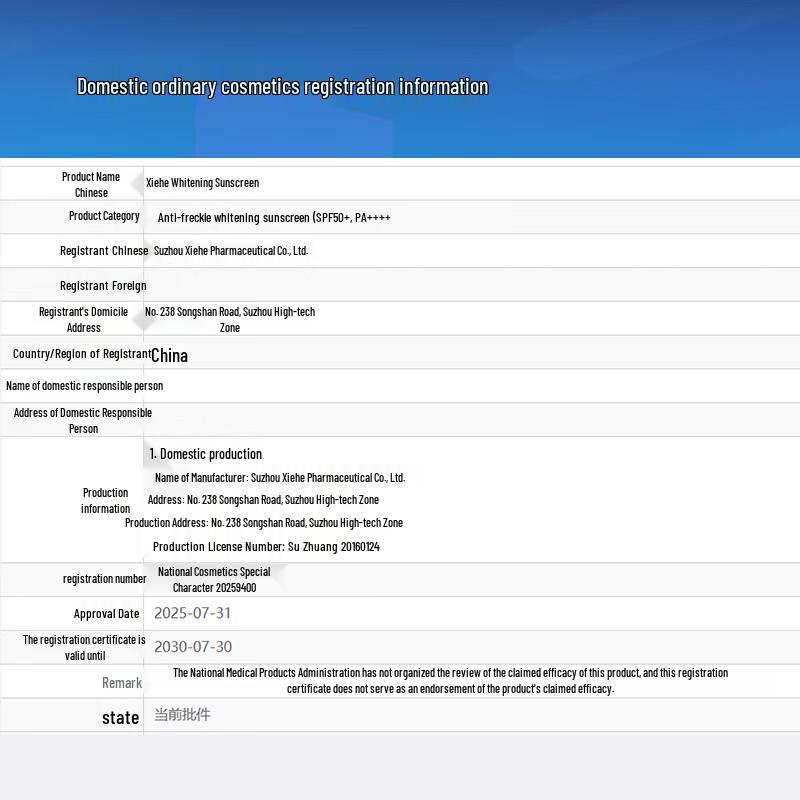Select the 'Product Category' label

104,216
